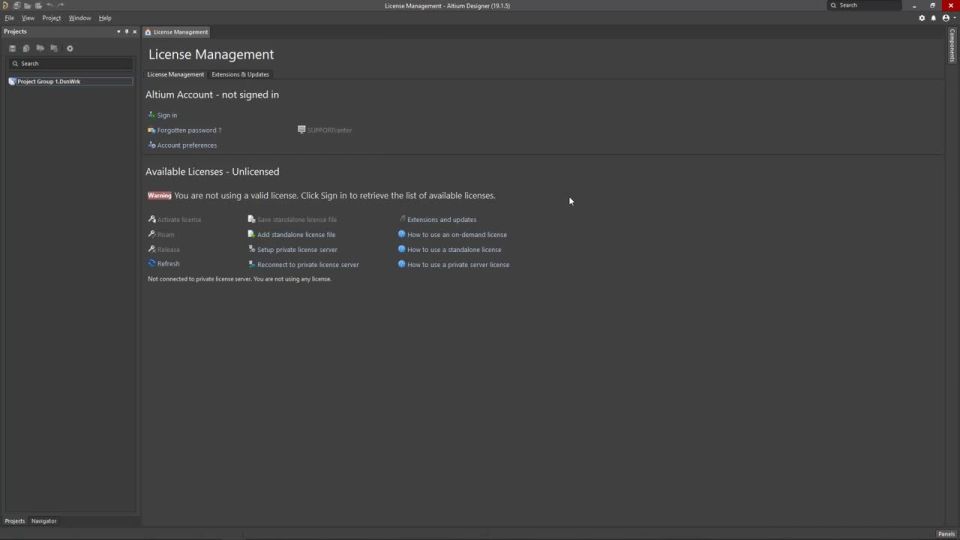Viewport: 960px width, 540px height.
Task: Click the third folder icon in Projects toolbar
Action: point(40,48)
